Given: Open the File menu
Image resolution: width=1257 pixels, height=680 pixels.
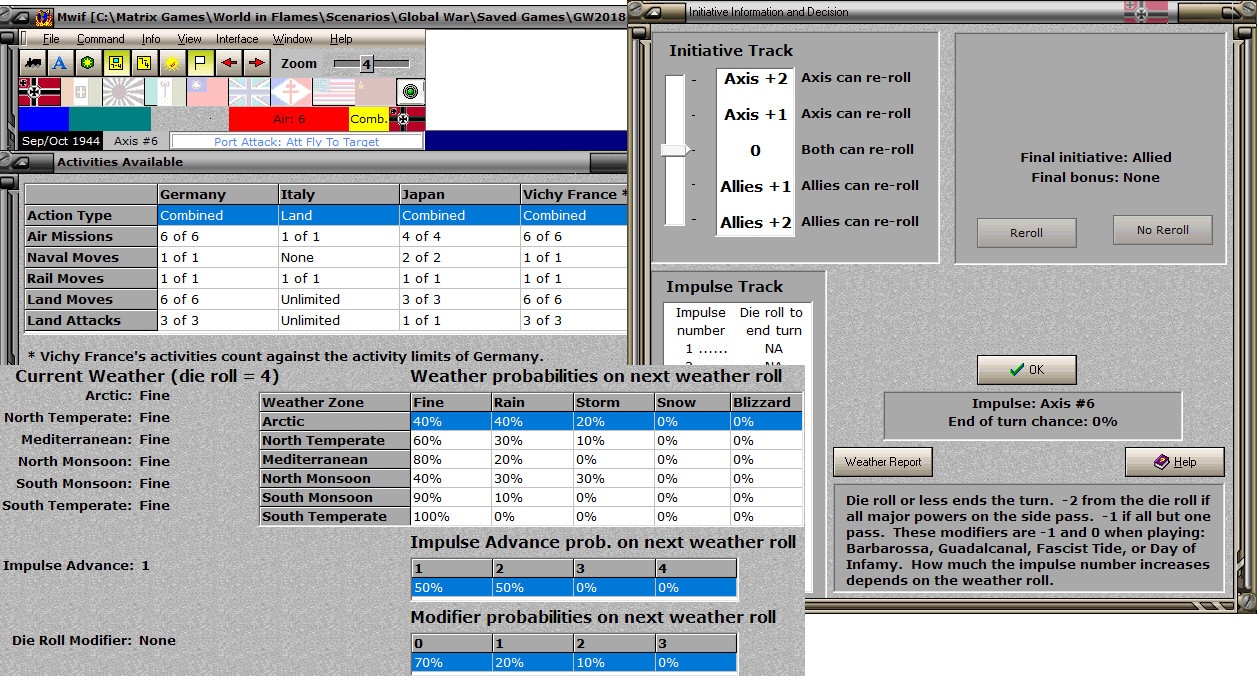Looking at the screenshot, I should [51, 39].
